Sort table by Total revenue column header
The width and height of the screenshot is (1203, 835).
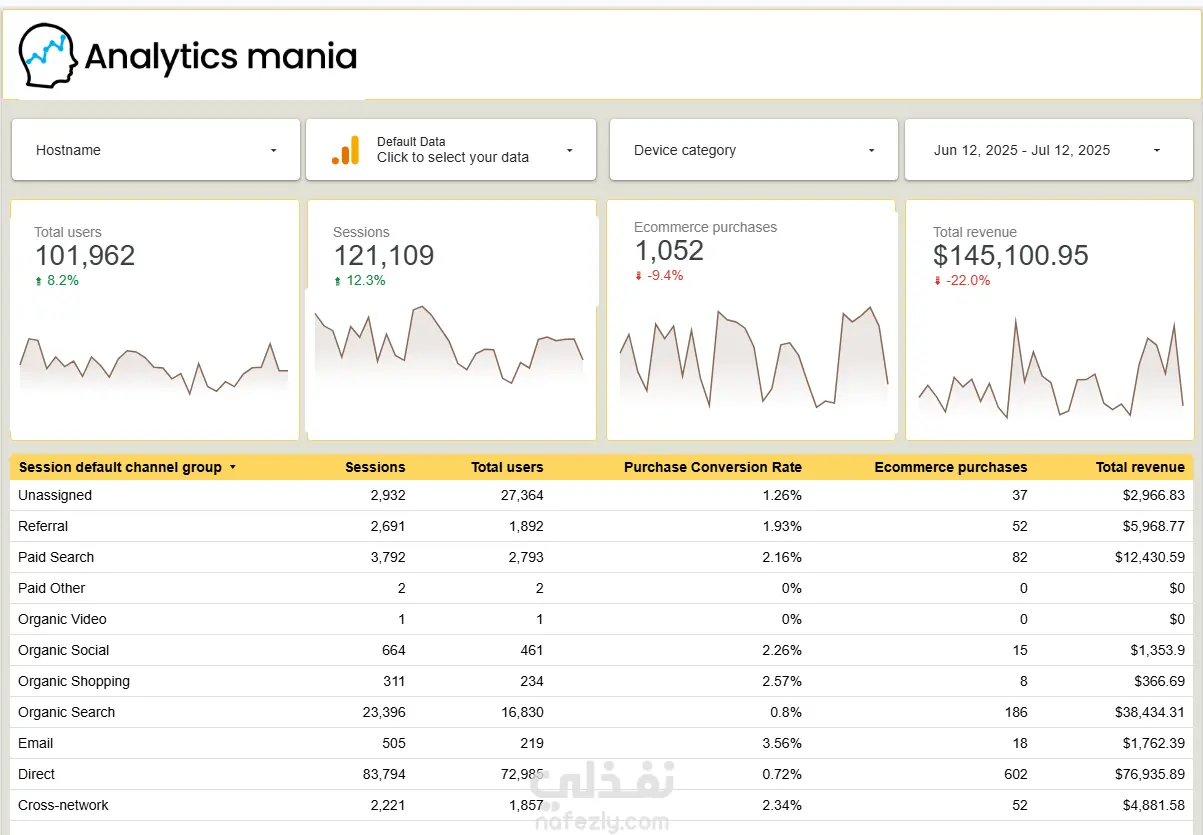pyautogui.click(x=1140, y=467)
